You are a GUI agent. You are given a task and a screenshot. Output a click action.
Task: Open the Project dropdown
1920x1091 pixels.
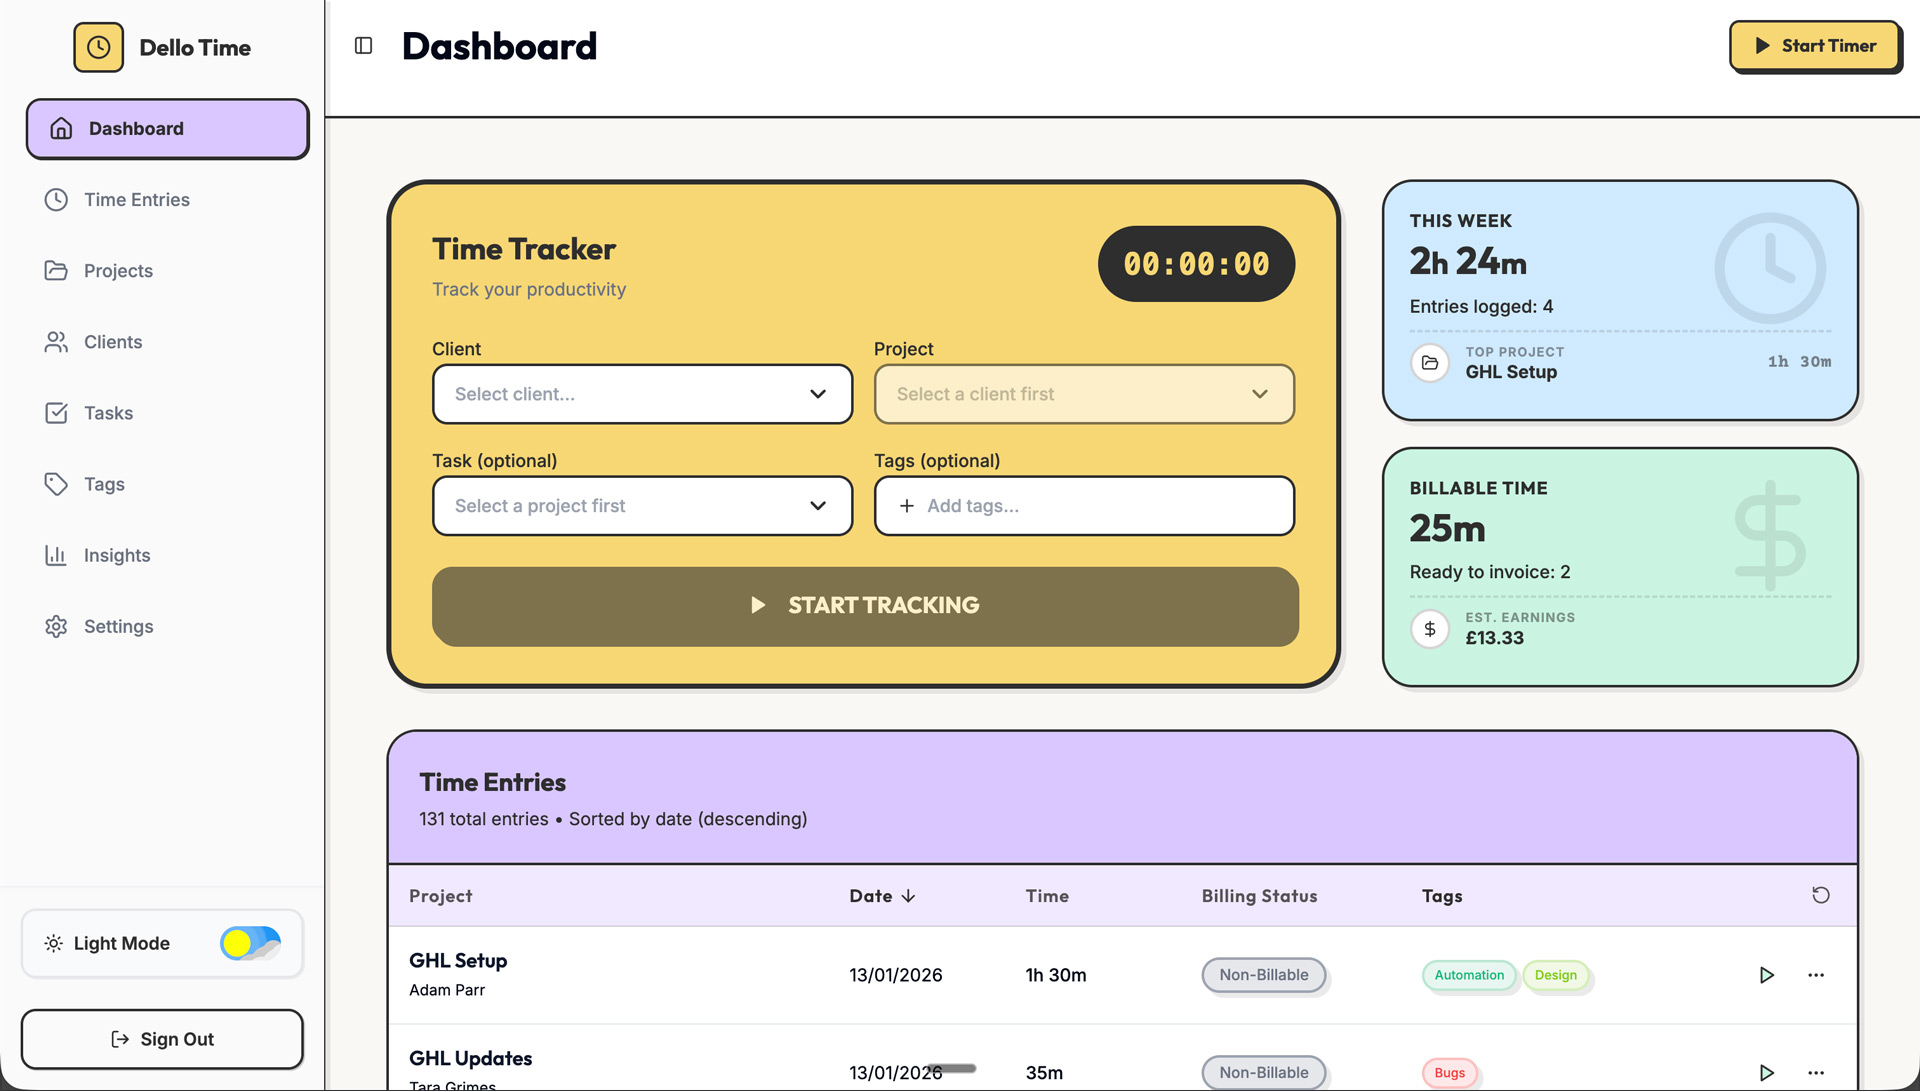(x=1084, y=394)
